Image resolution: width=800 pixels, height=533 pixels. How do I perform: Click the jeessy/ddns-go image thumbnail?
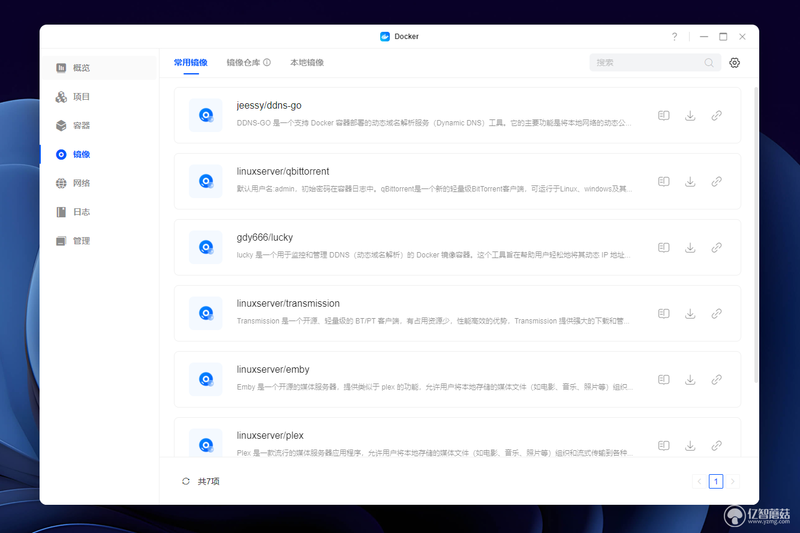click(x=206, y=115)
